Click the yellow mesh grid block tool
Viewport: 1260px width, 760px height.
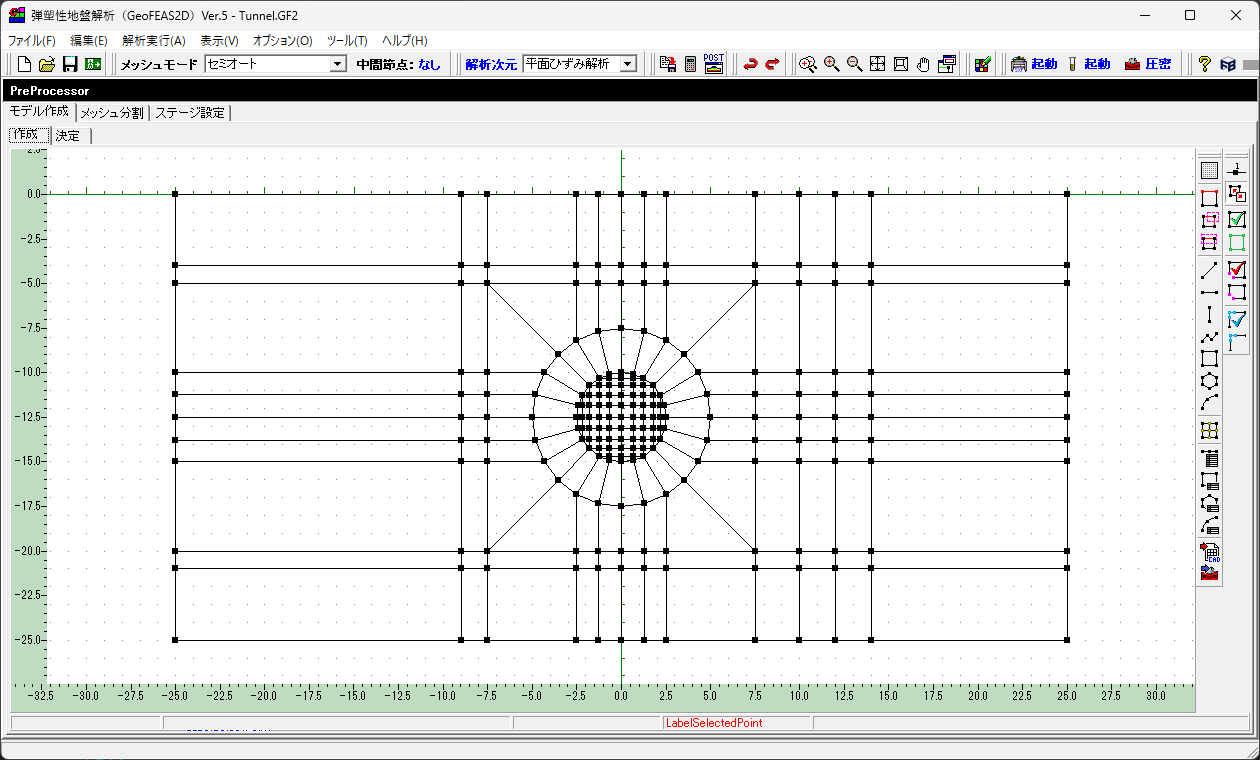(x=1209, y=430)
